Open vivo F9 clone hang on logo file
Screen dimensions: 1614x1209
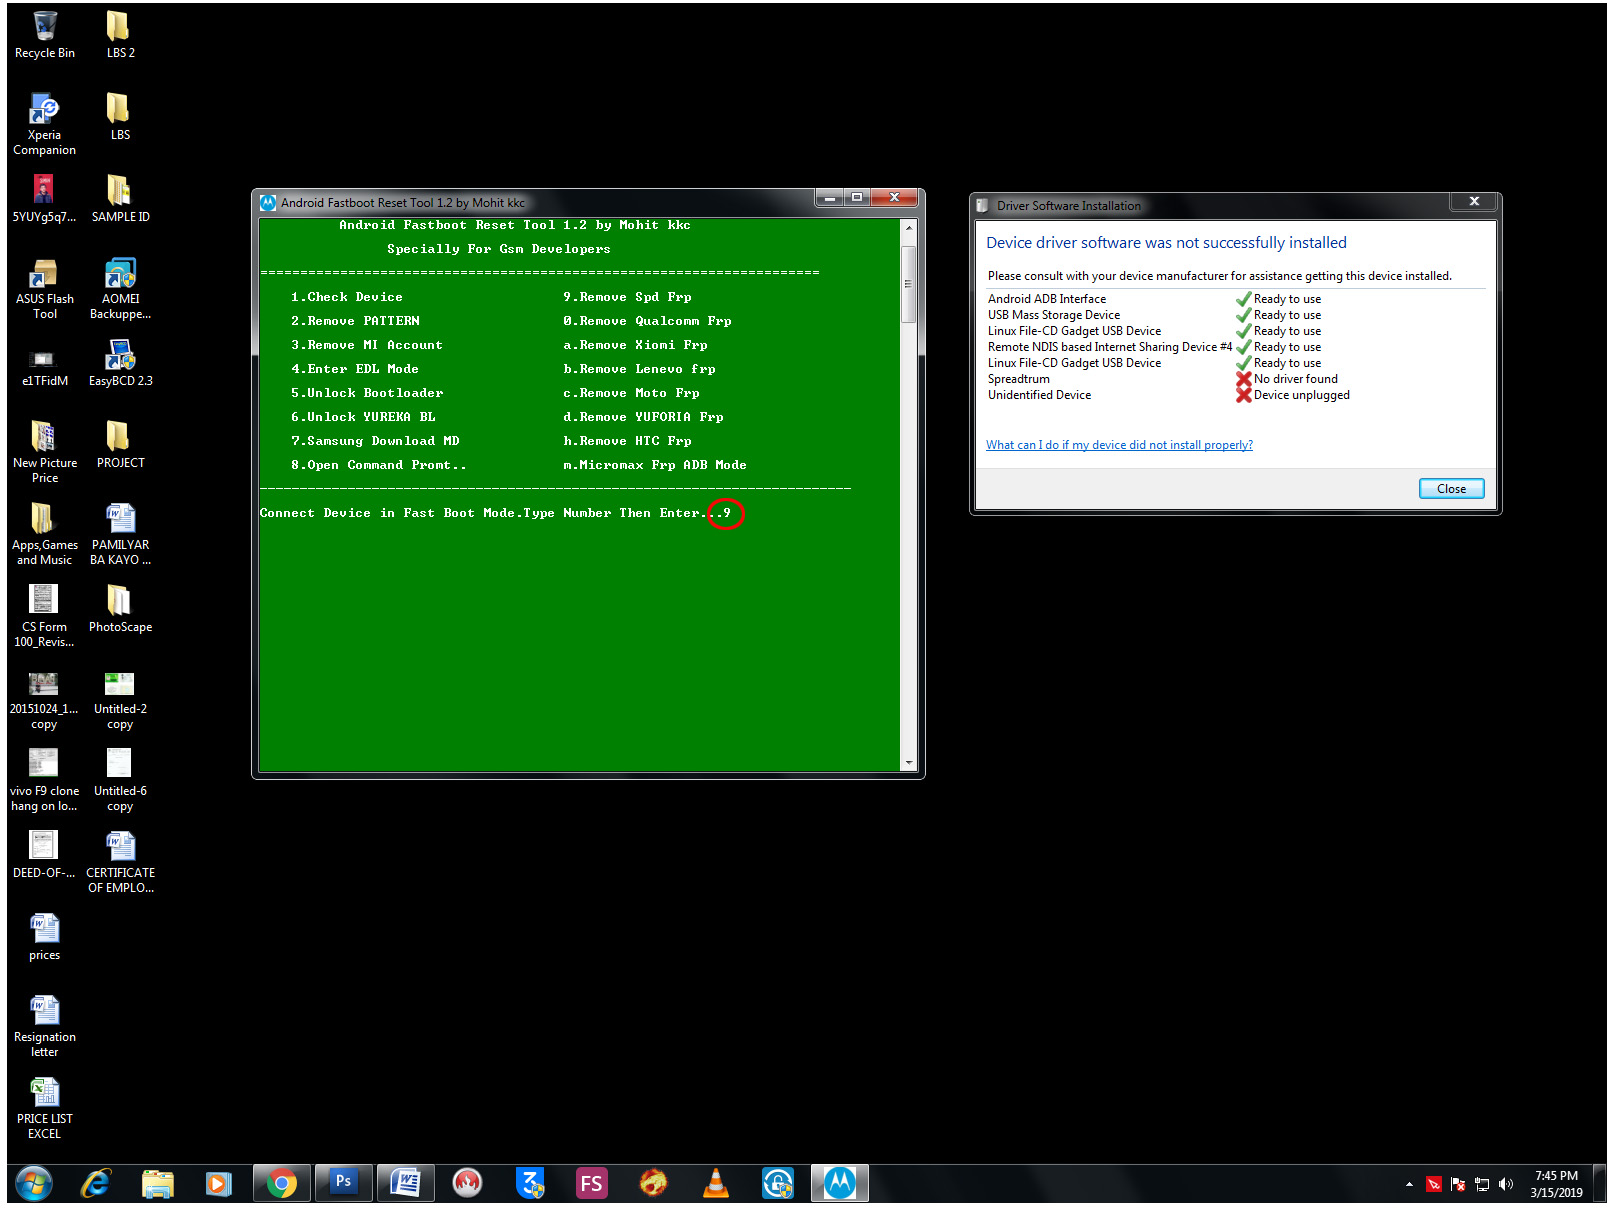(x=45, y=780)
